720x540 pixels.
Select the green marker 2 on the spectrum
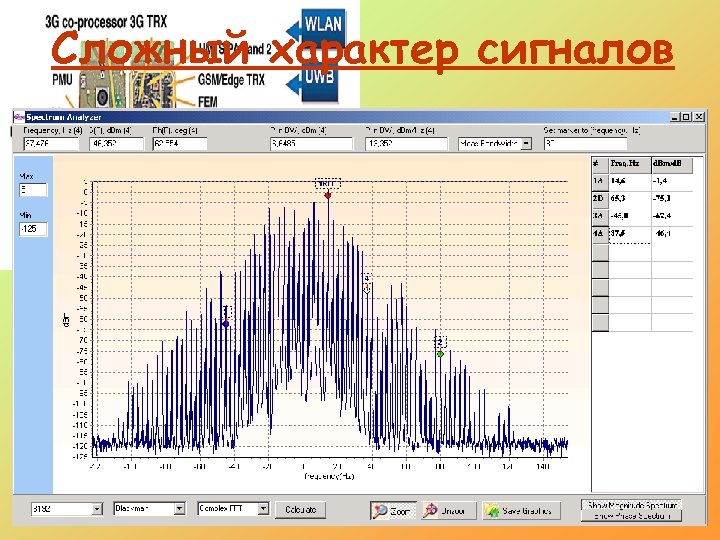point(440,354)
